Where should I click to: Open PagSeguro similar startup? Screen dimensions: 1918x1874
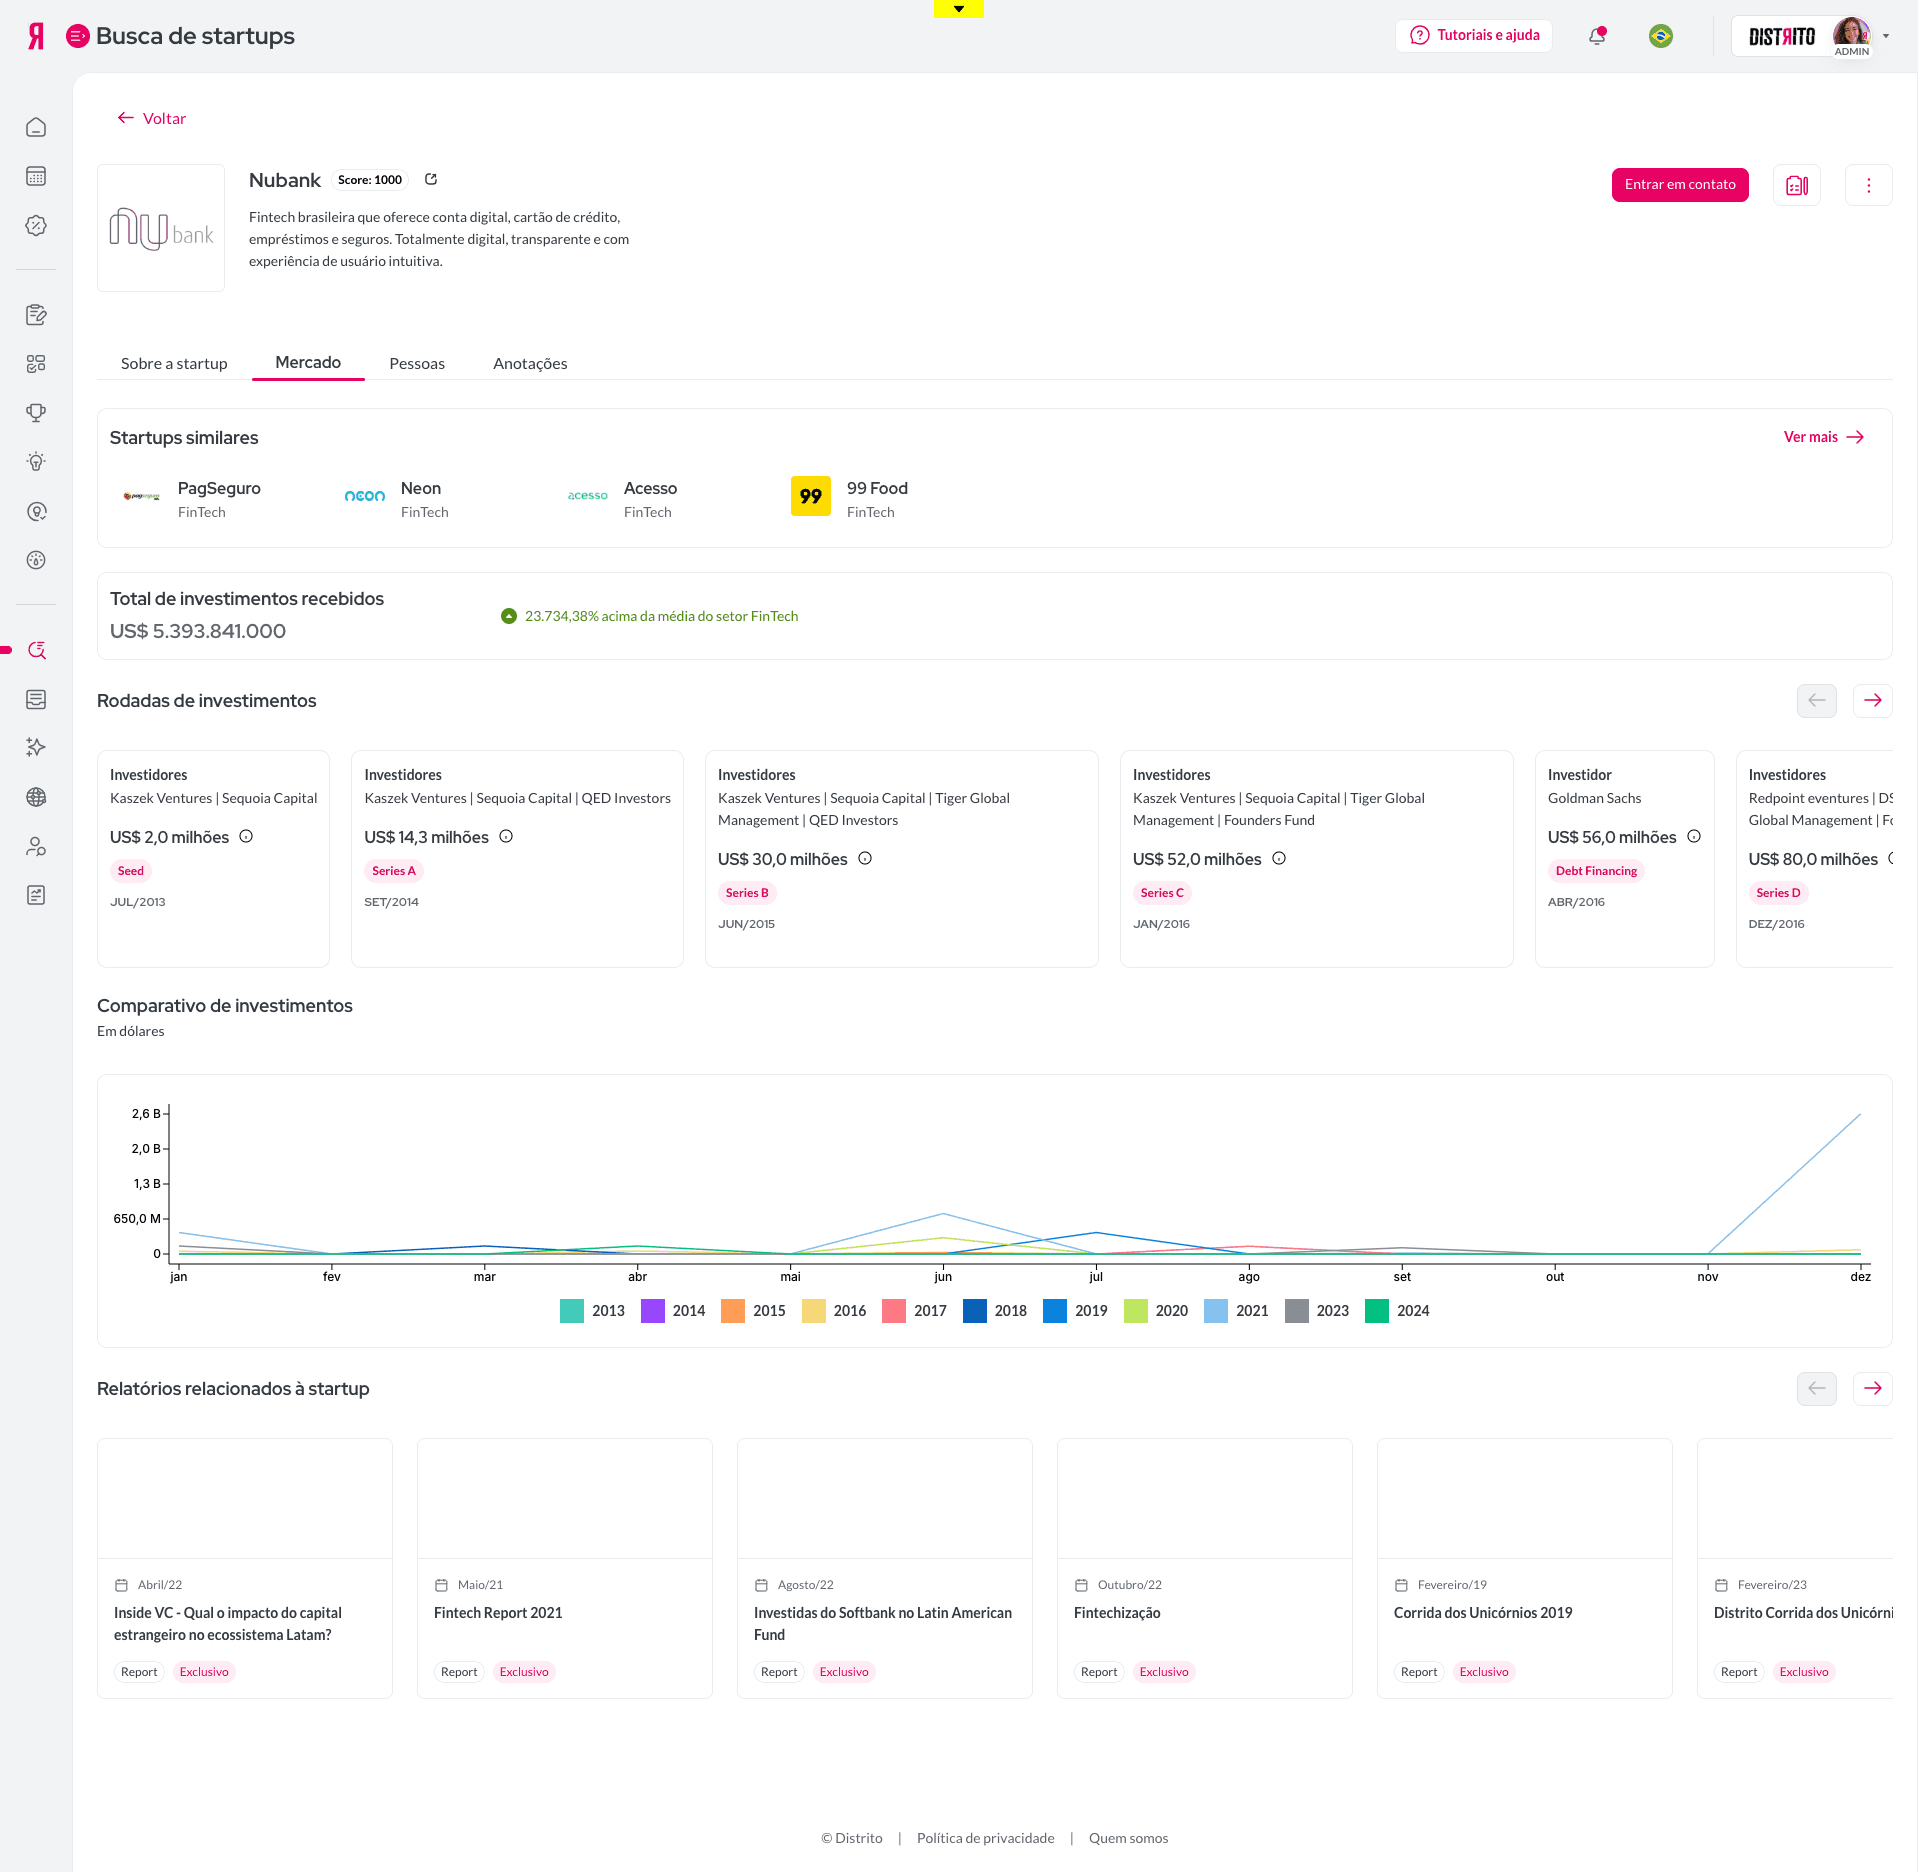coord(191,498)
